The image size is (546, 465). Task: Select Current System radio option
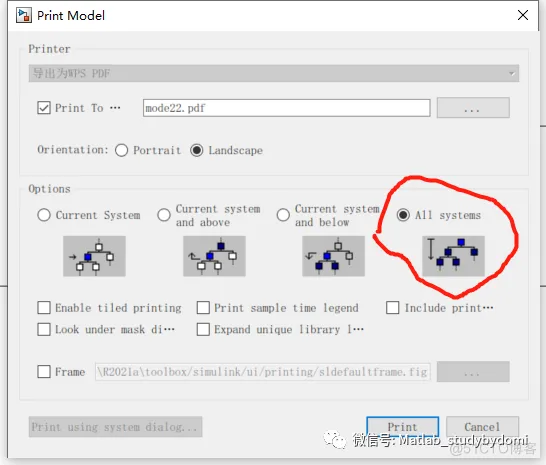coord(44,215)
